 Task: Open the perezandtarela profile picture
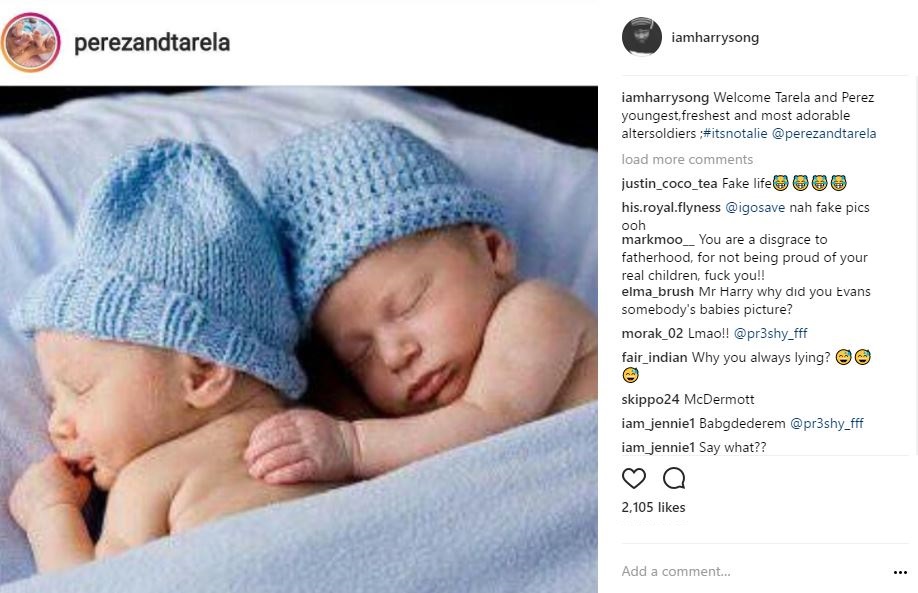[30, 42]
